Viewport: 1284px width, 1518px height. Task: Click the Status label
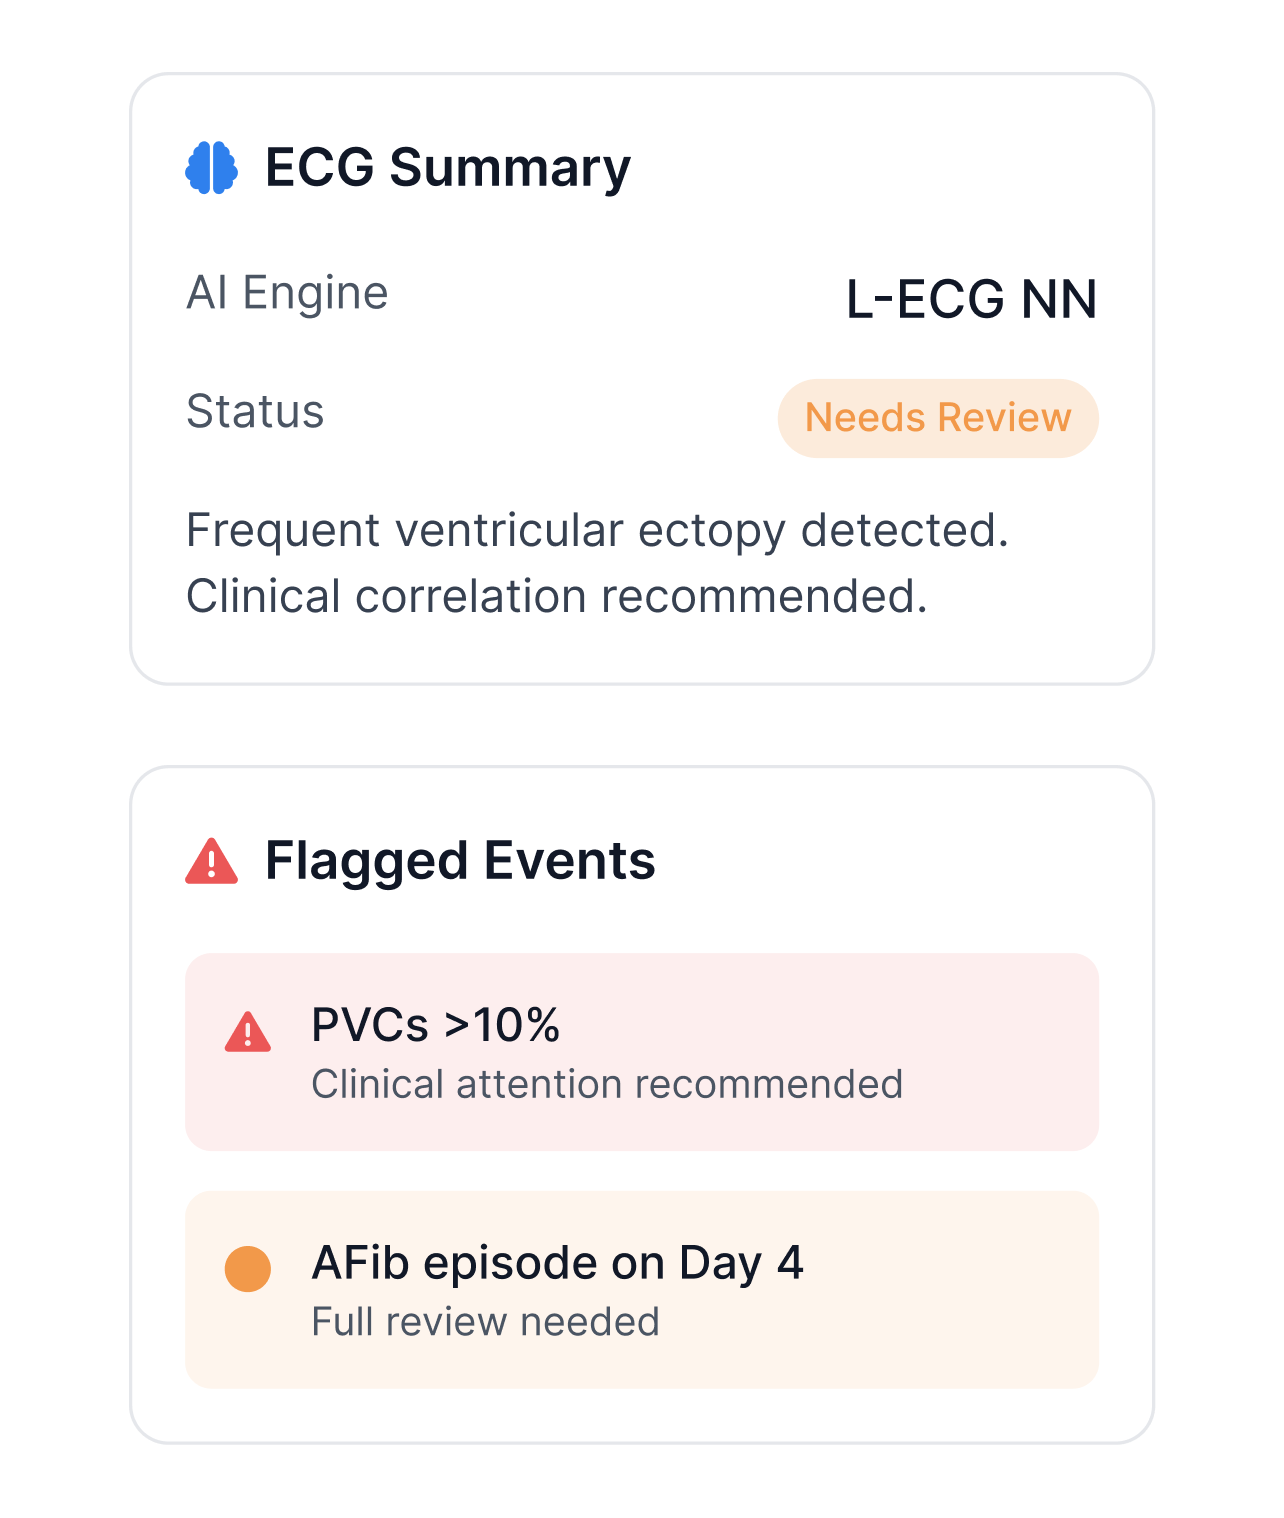(255, 411)
